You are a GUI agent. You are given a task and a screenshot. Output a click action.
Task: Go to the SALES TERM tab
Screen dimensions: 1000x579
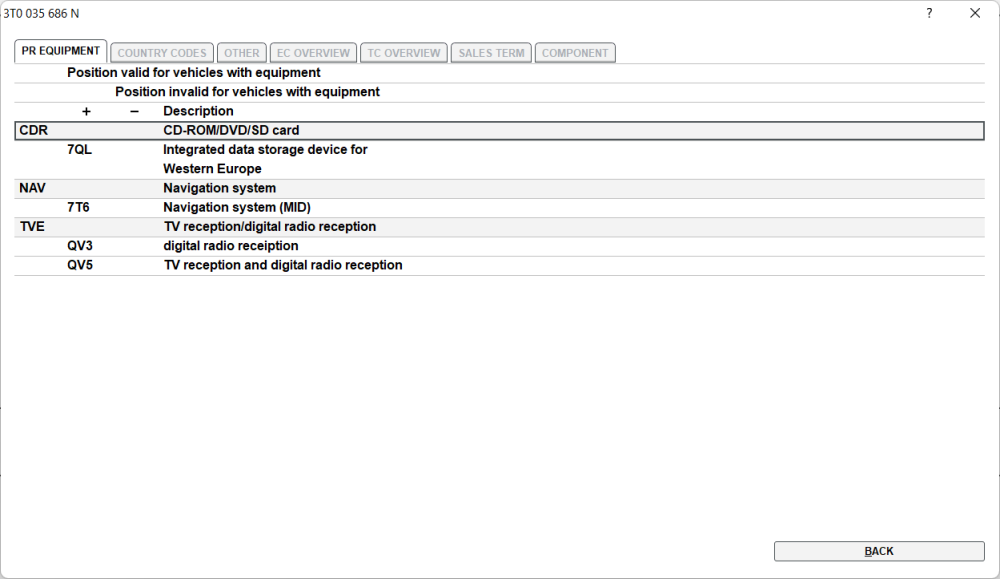[x=491, y=53]
